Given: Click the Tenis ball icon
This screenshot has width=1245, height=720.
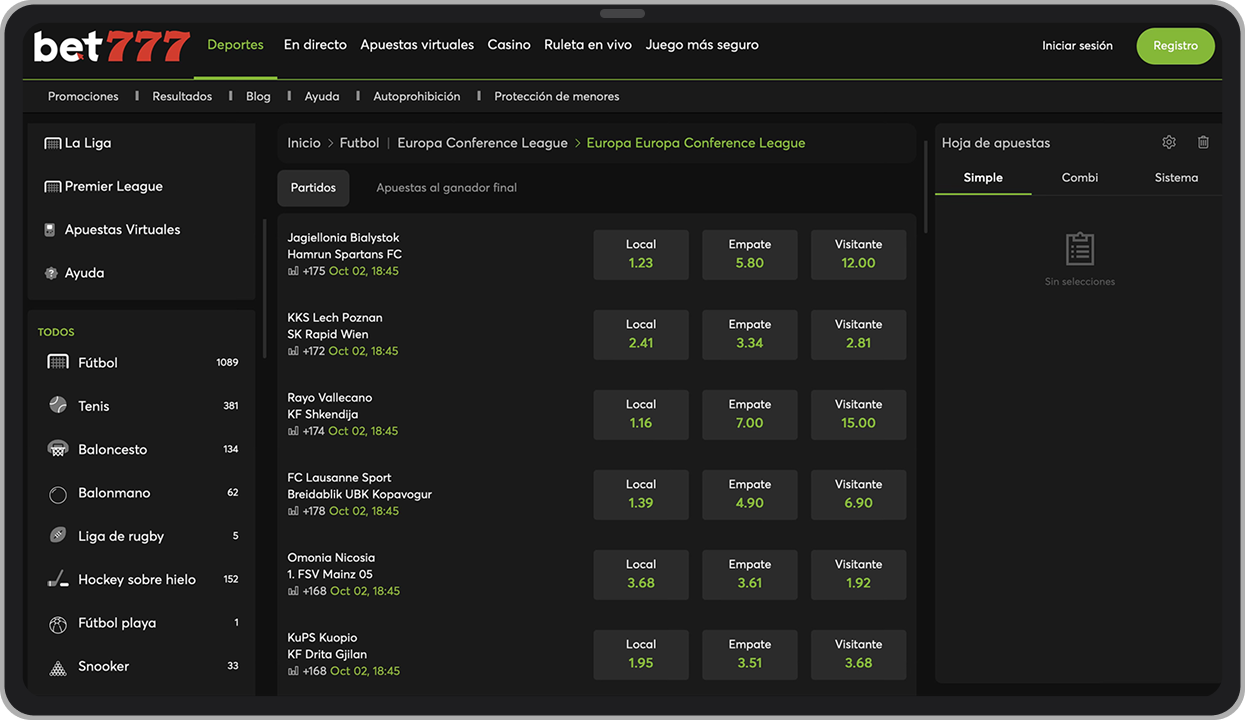Looking at the screenshot, I should click(58, 405).
